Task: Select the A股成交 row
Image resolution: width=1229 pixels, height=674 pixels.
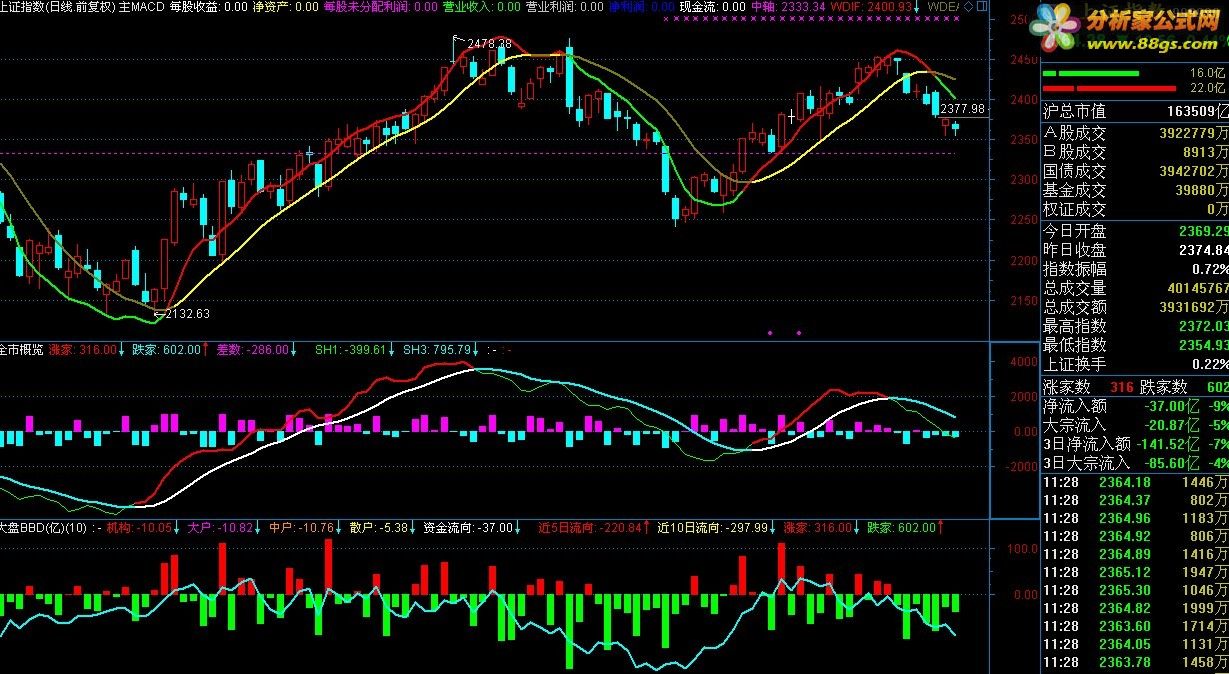Action: point(1135,132)
